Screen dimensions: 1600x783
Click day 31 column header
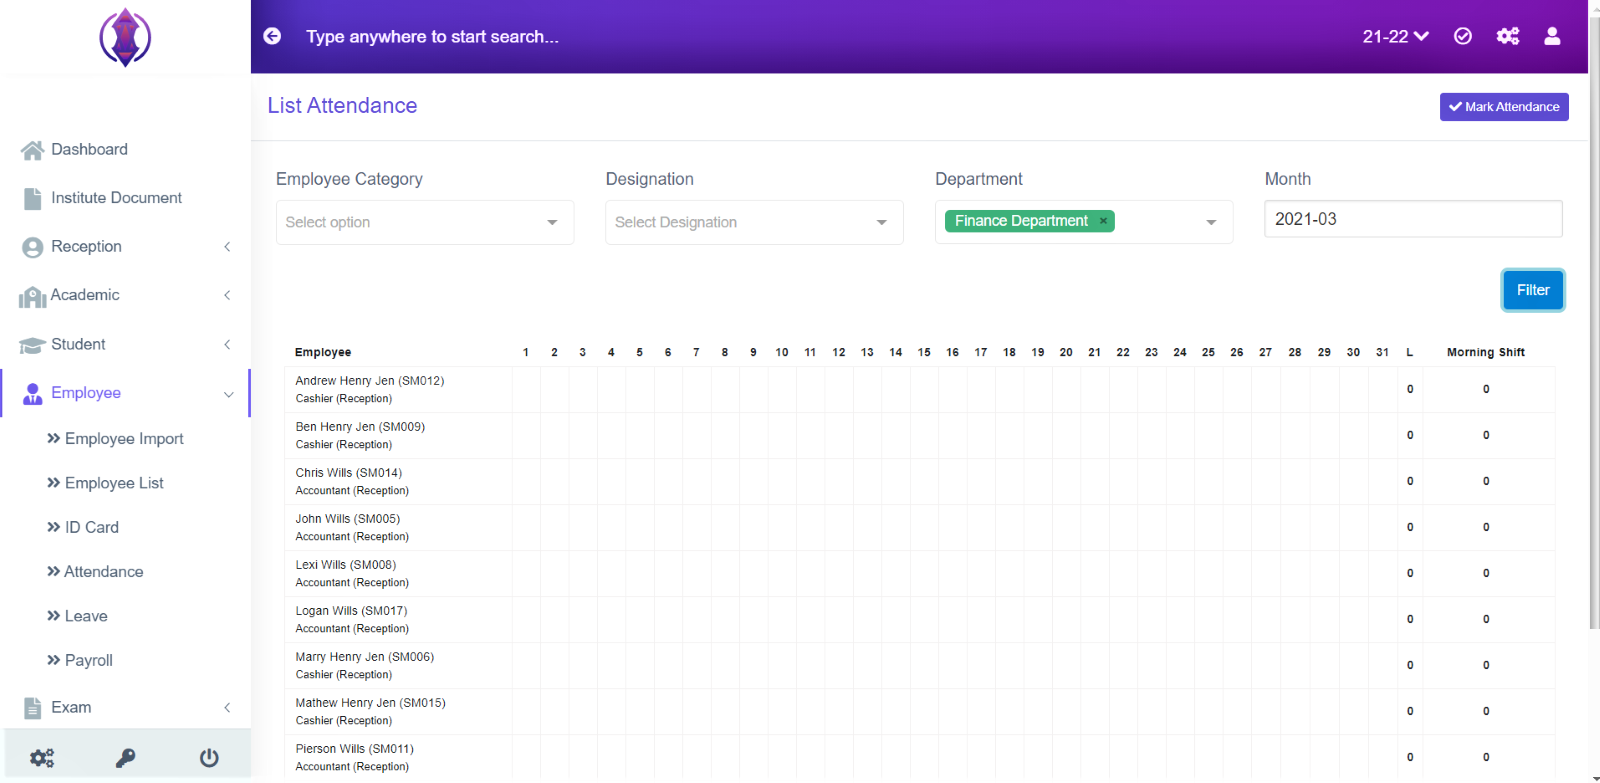[1382, 352]
